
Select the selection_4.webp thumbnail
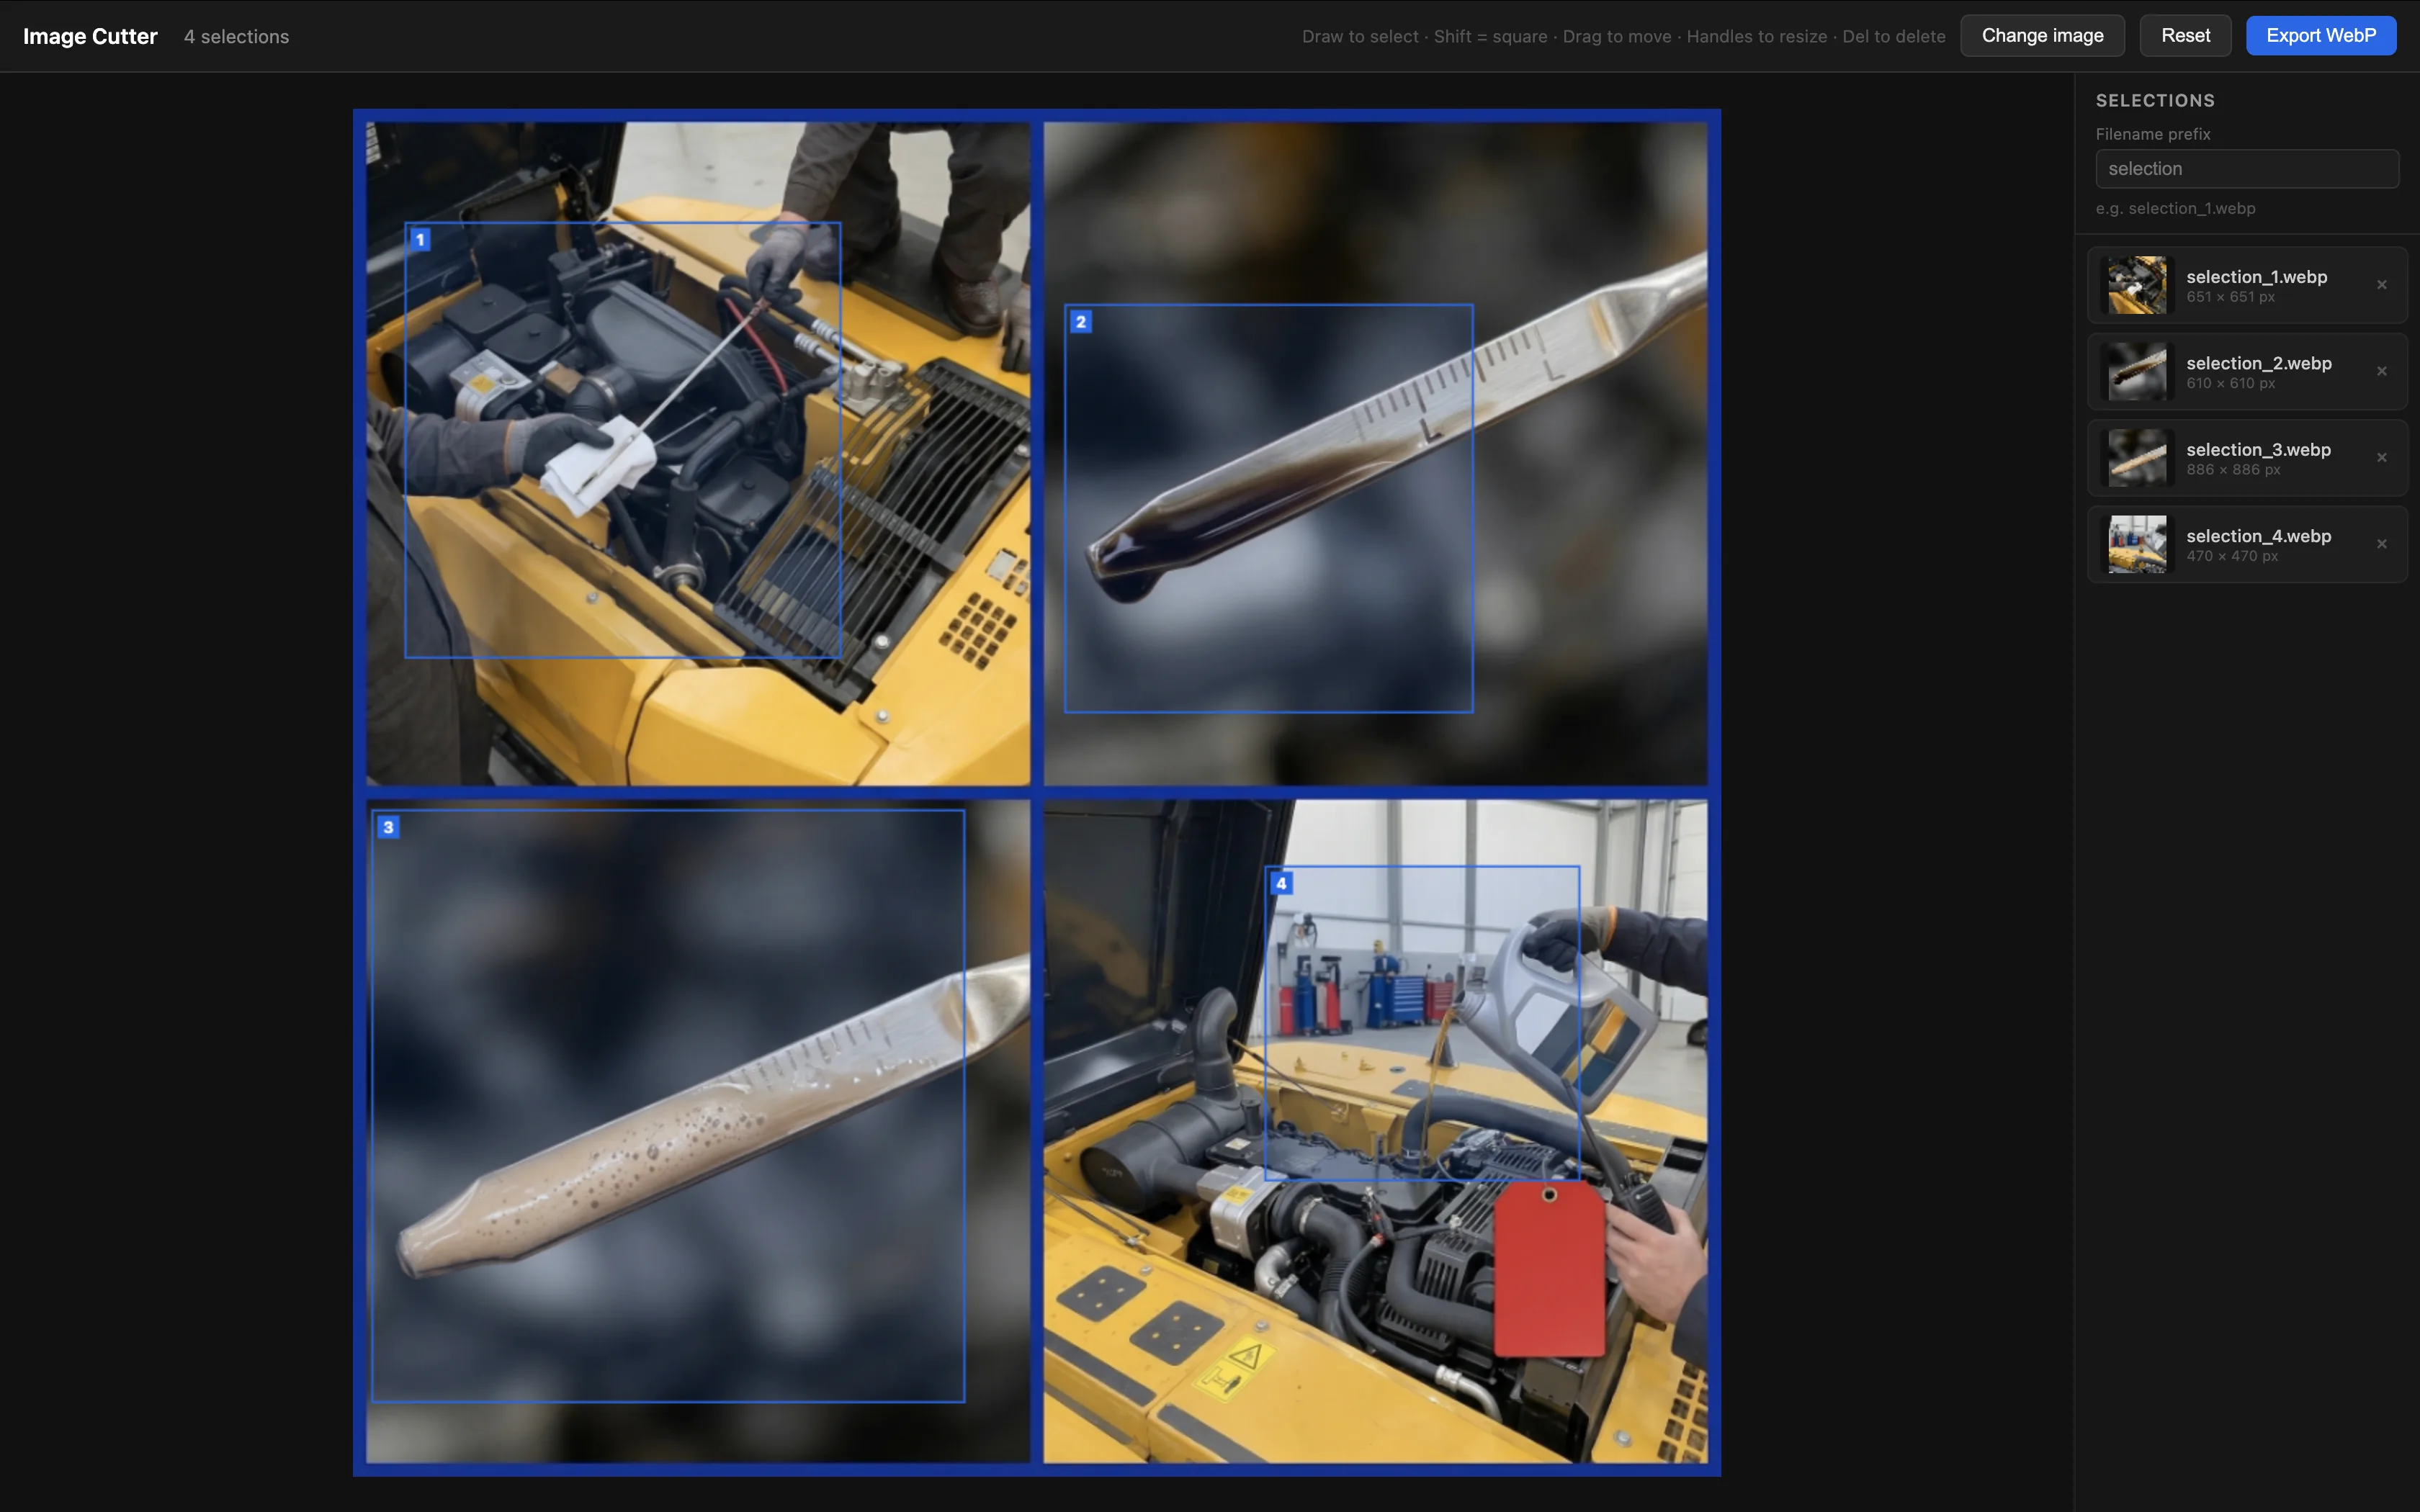click(2137, 544)
